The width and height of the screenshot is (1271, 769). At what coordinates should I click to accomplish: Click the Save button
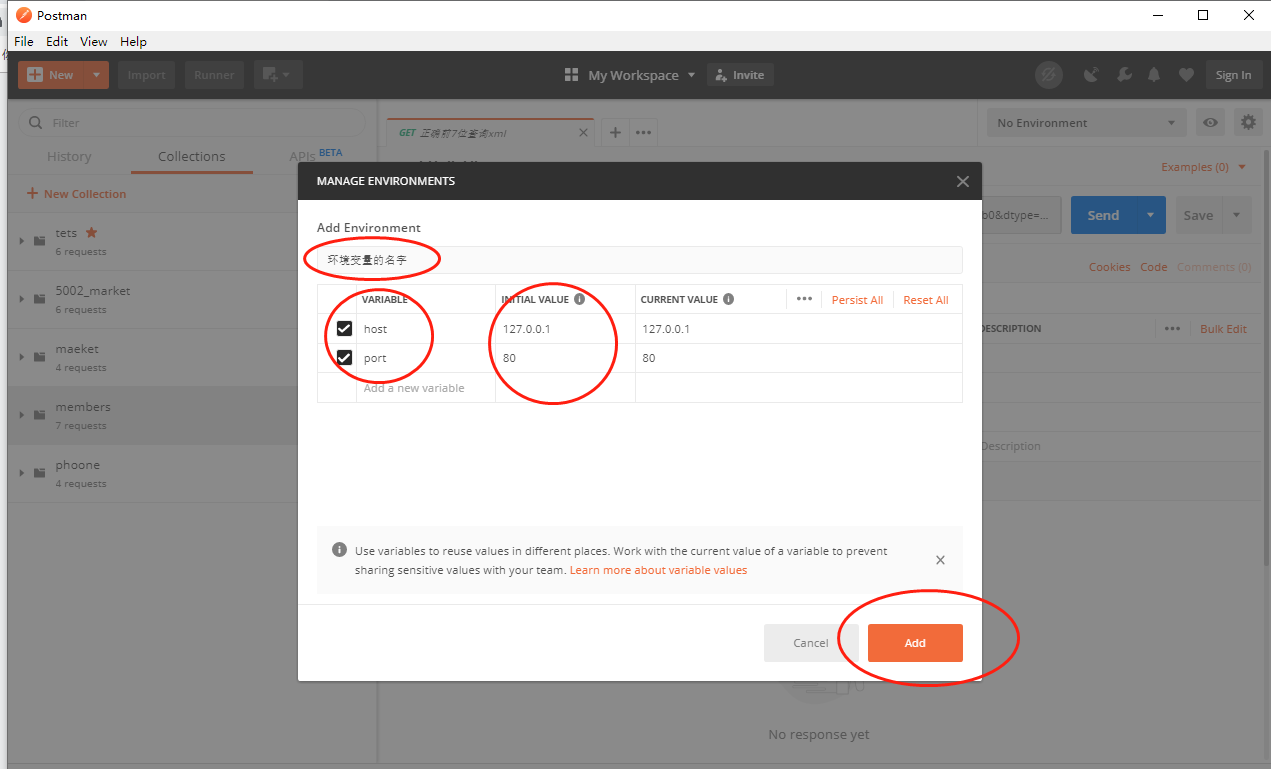pyautogui.click(x=1198, y=215)
